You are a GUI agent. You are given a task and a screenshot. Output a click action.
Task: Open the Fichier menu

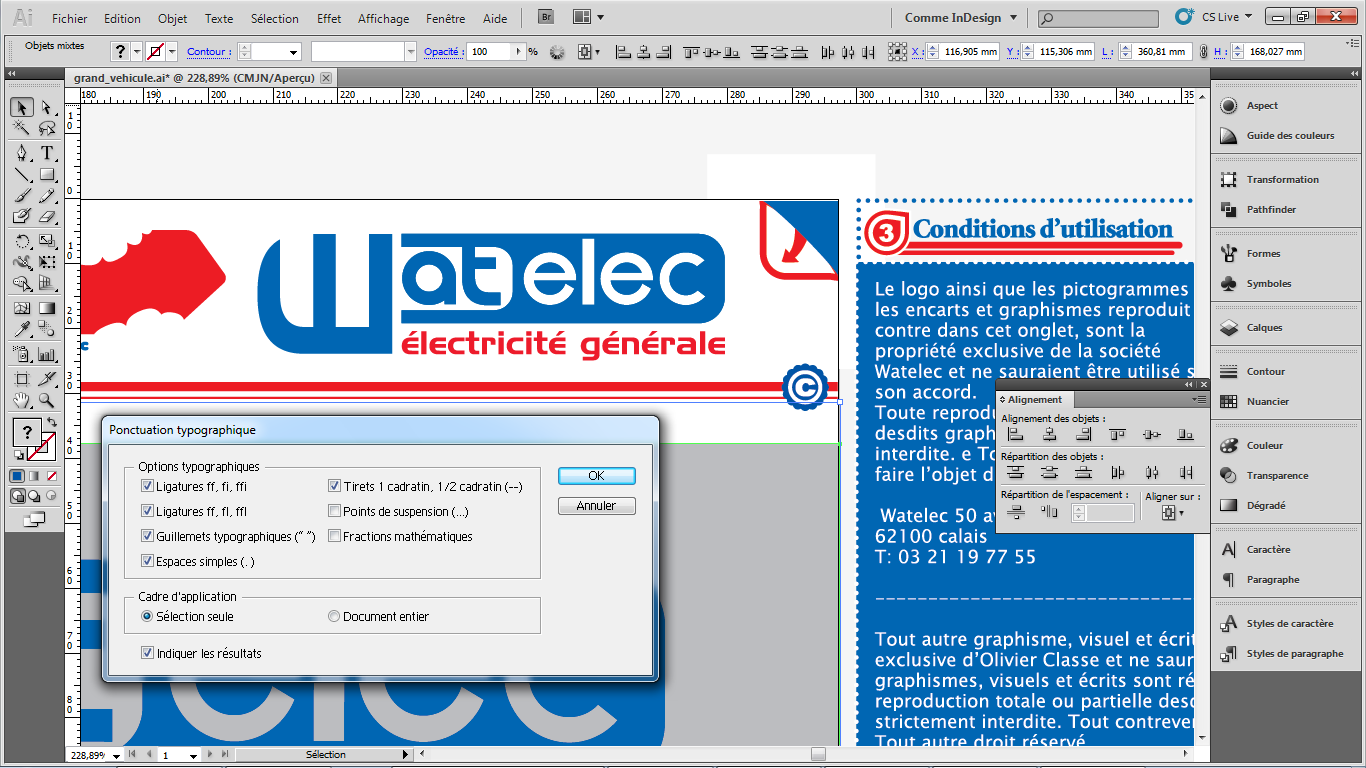[70, 18]
